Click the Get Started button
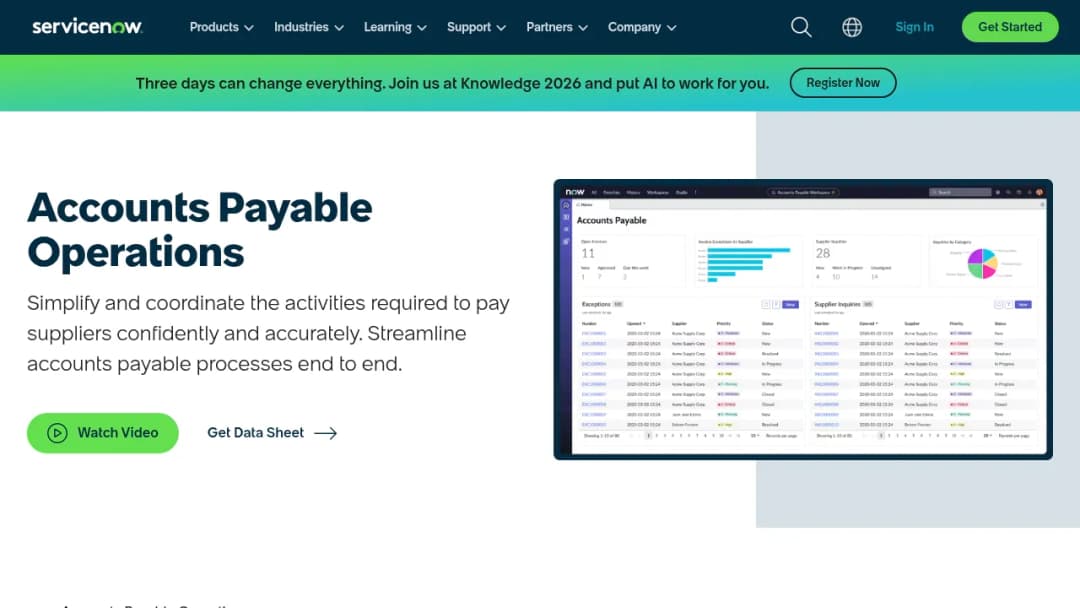This screenshot has height=608, width=1080. point(1010,27)
